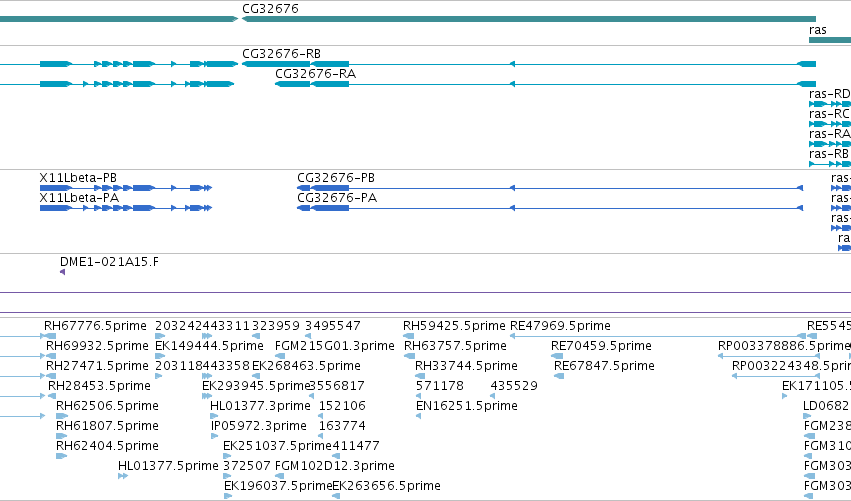The image size is (851, 501).
Task: Click the HL01377.5prime arrow glyph
Action: 123,476
